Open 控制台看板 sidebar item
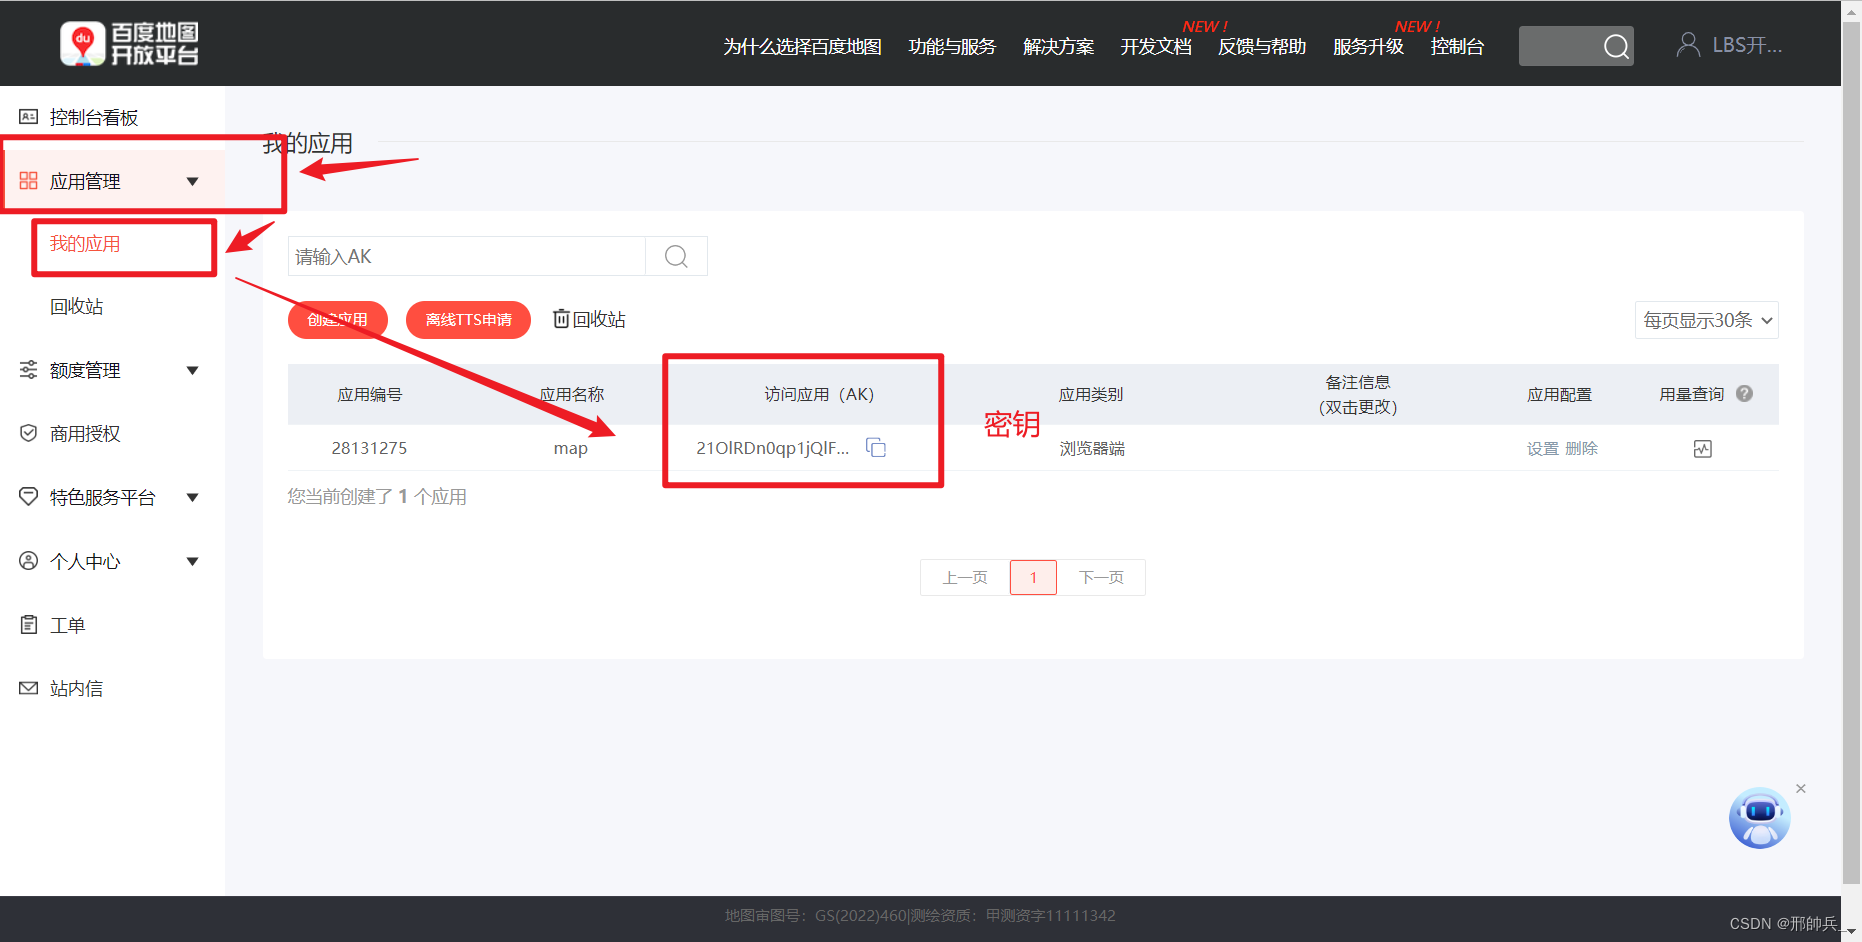The image size is (1862, 942). coord(94,117)
